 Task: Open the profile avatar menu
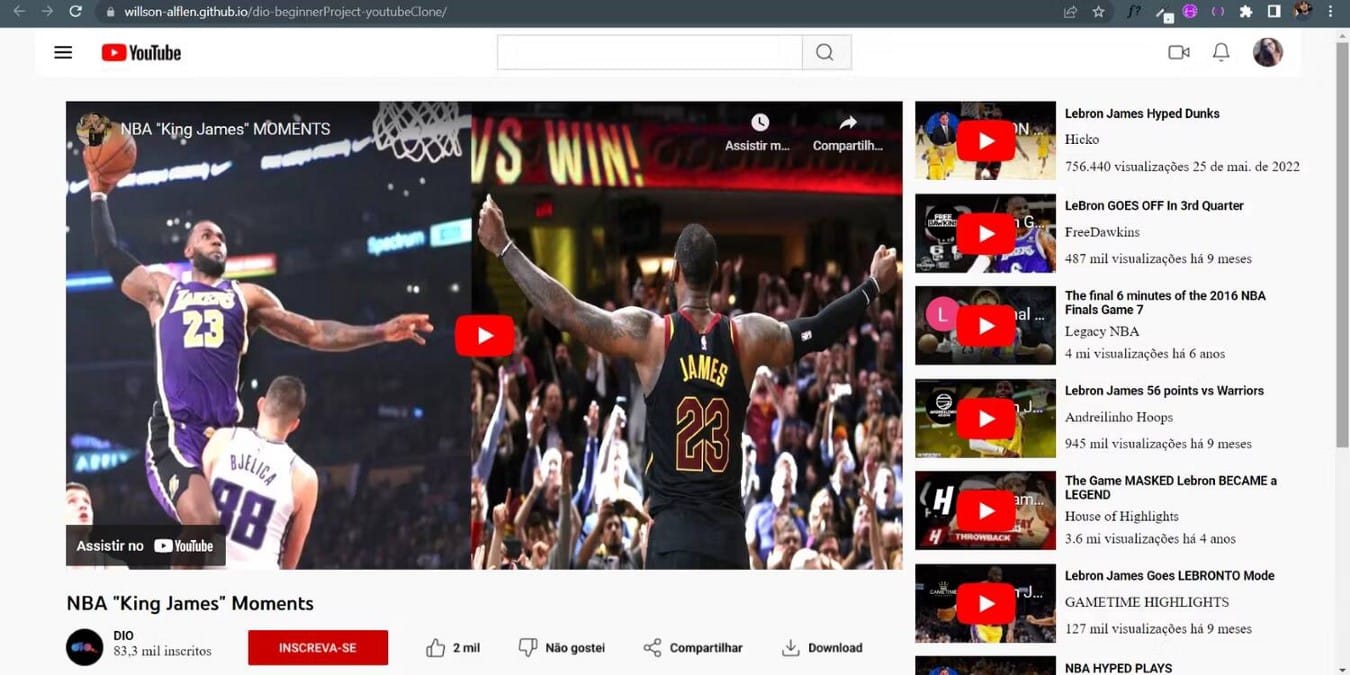[1267, 51]
